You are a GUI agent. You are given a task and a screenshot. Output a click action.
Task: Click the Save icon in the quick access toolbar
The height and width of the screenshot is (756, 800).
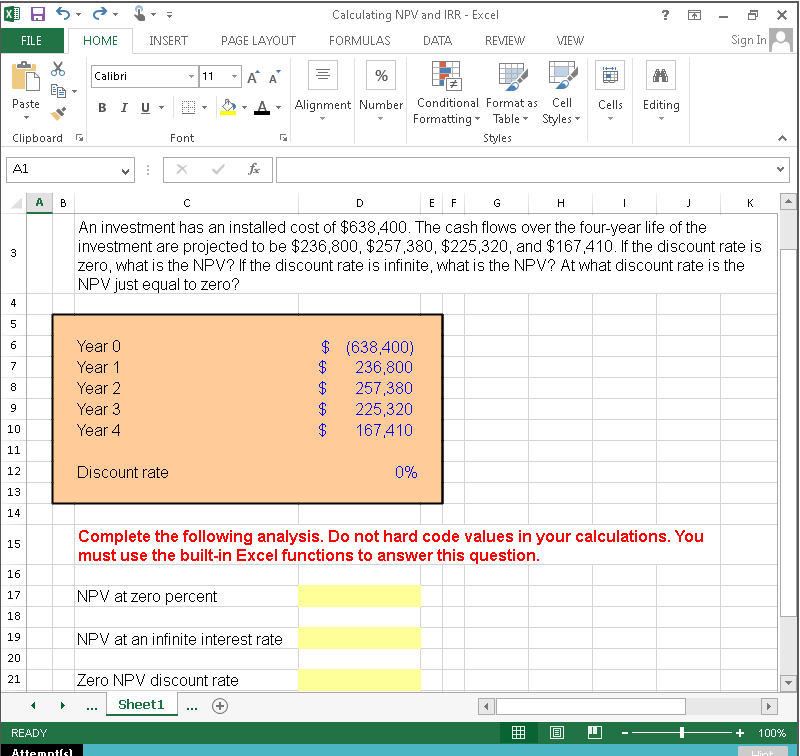point(38,14)
